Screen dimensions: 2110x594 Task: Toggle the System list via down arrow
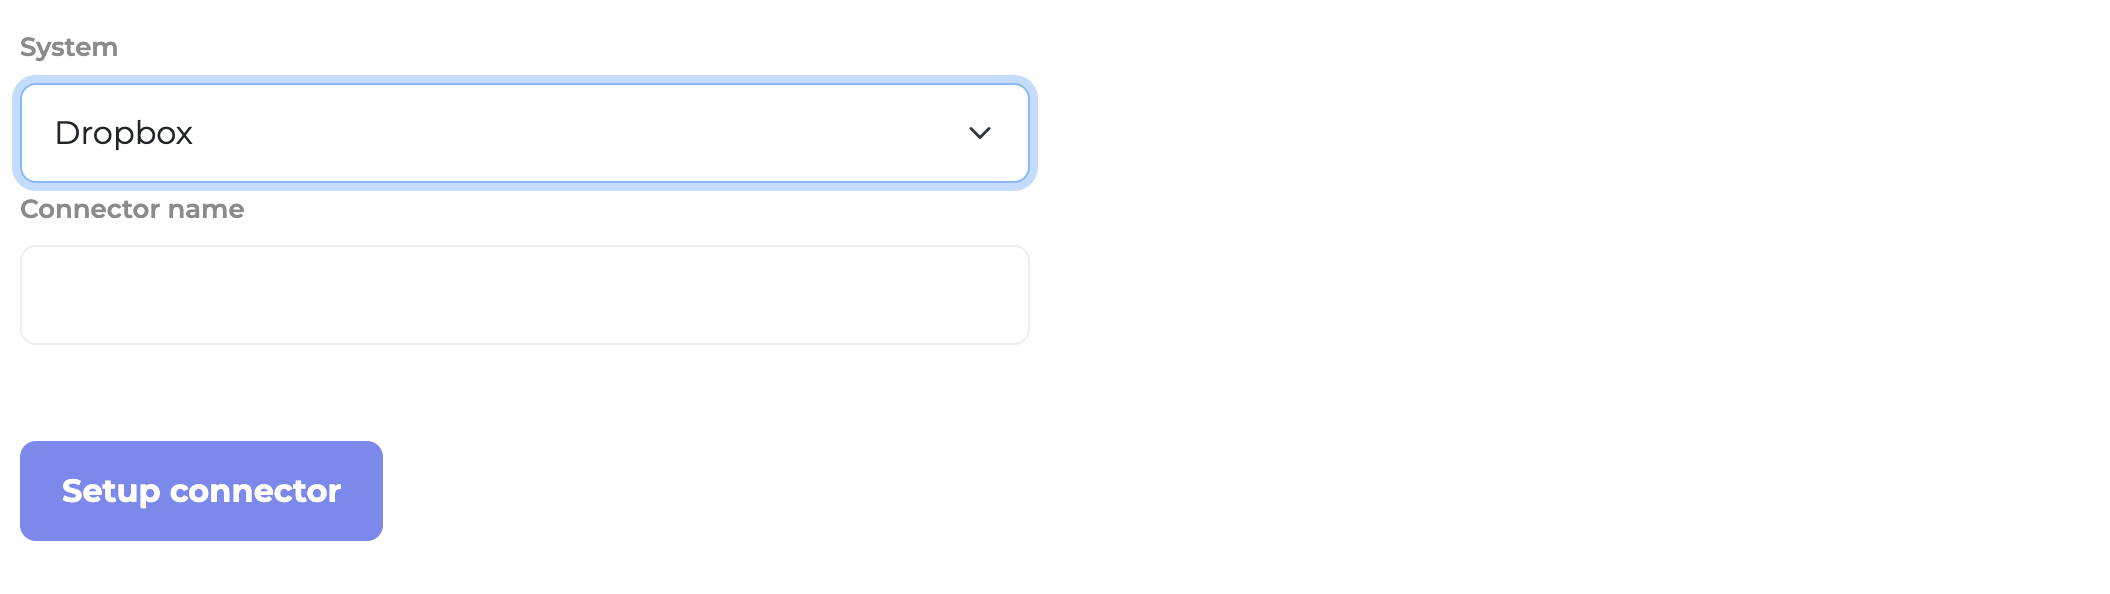pos(979,133)
